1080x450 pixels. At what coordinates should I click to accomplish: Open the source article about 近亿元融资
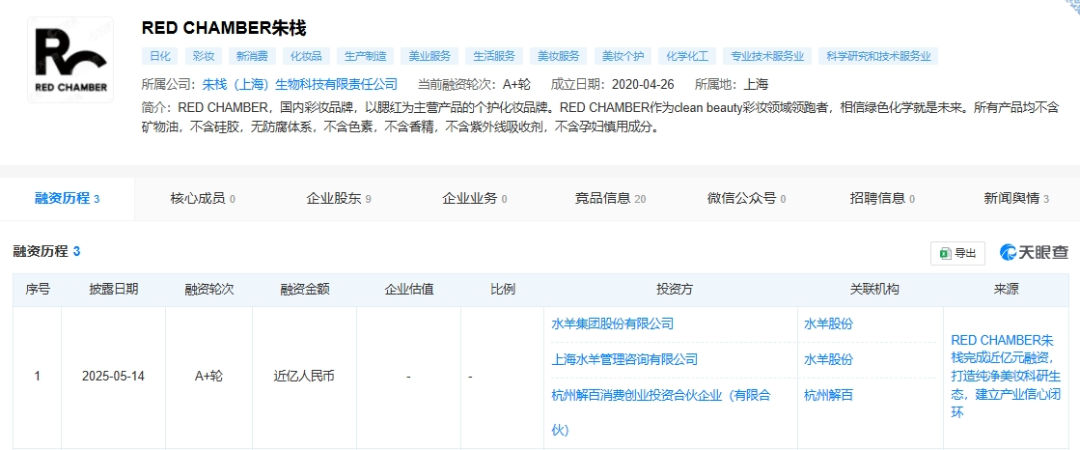(1006, 376)
